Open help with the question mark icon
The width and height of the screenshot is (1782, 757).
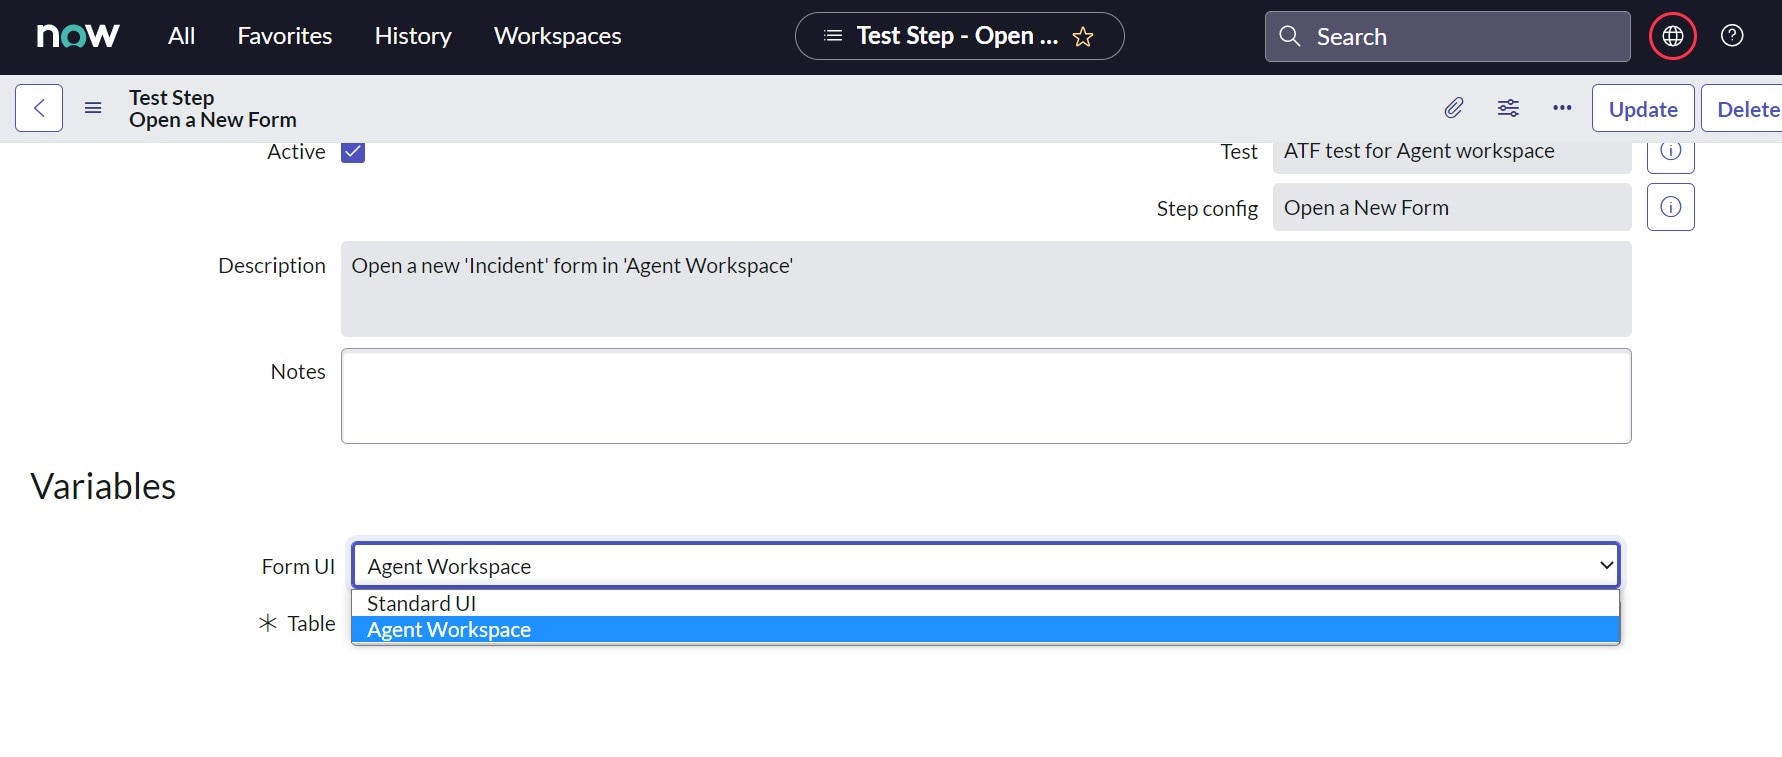(1732, 35)
